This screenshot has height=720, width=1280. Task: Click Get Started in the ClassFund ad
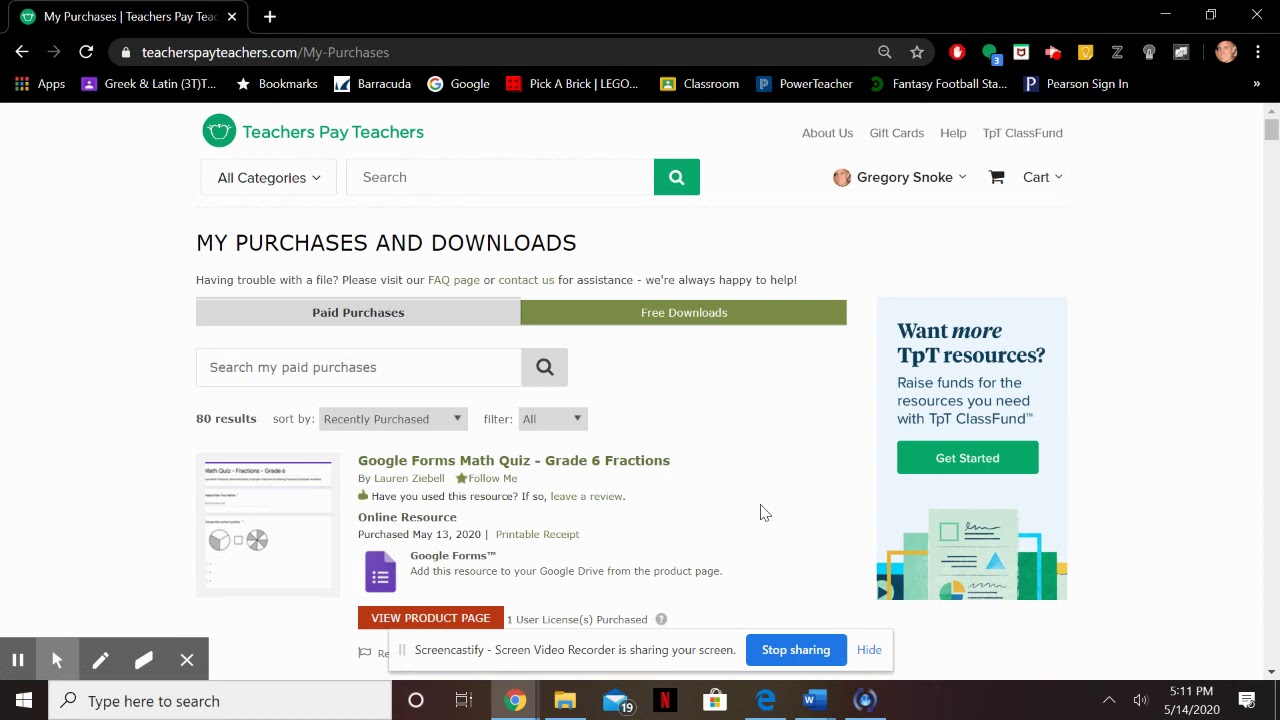point(967,458)
